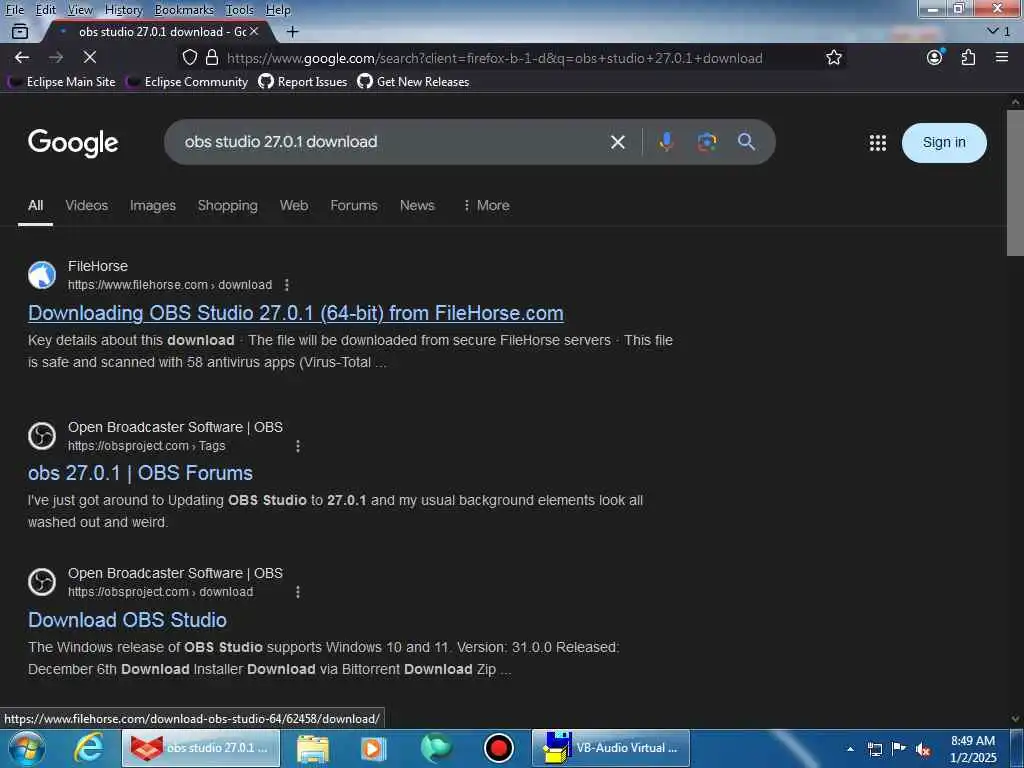Open a new tab with plus button

(x=293, y=31)
